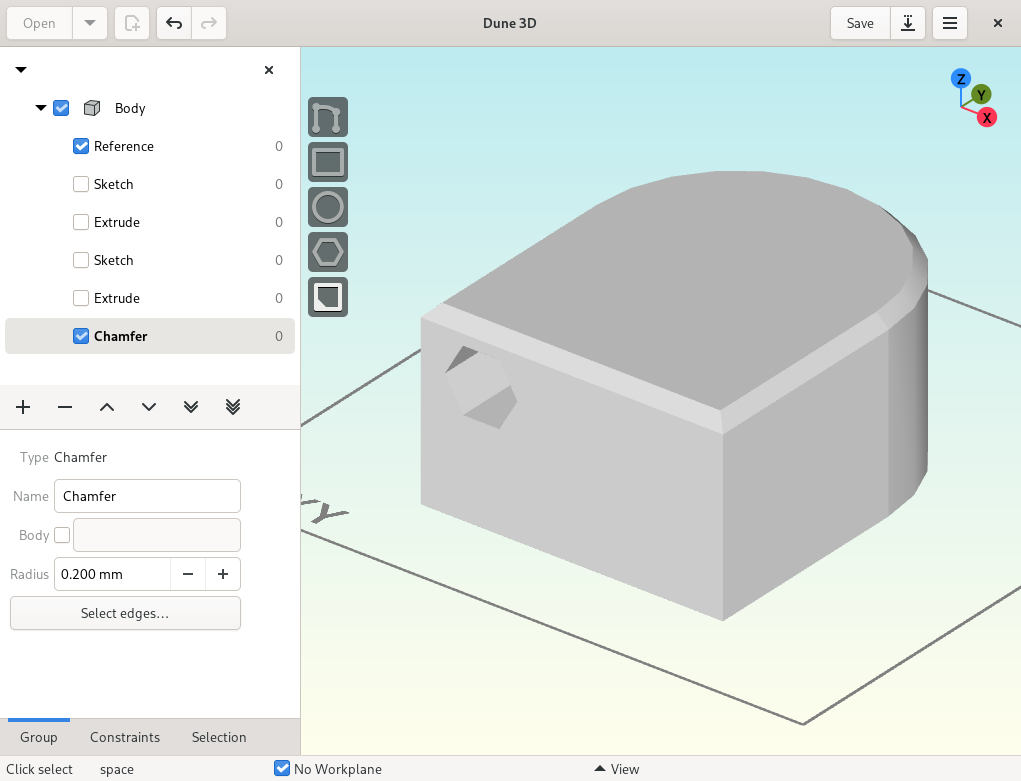Switch to the Constraints tab
The width and height of the screenshot is (1021, 781).
click(x=125, y=737)
